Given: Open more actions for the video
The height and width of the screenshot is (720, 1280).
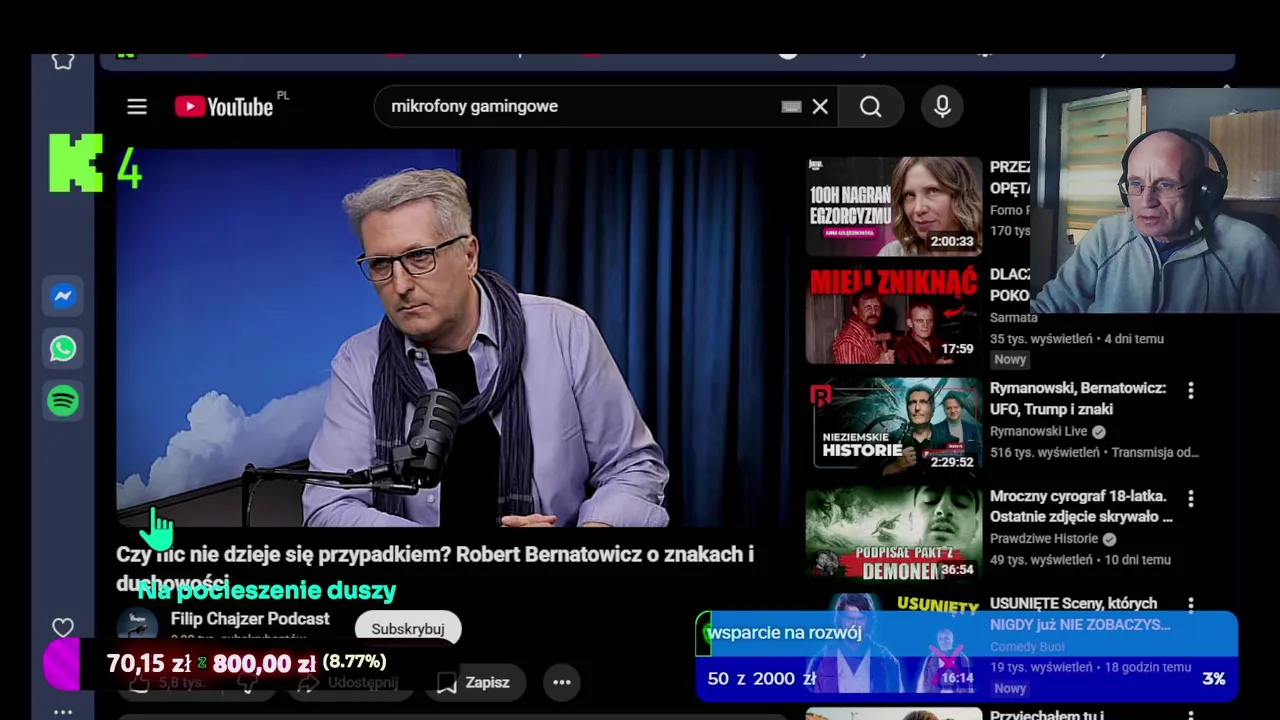Looking at the screenshot, I should tap(562, 682).
